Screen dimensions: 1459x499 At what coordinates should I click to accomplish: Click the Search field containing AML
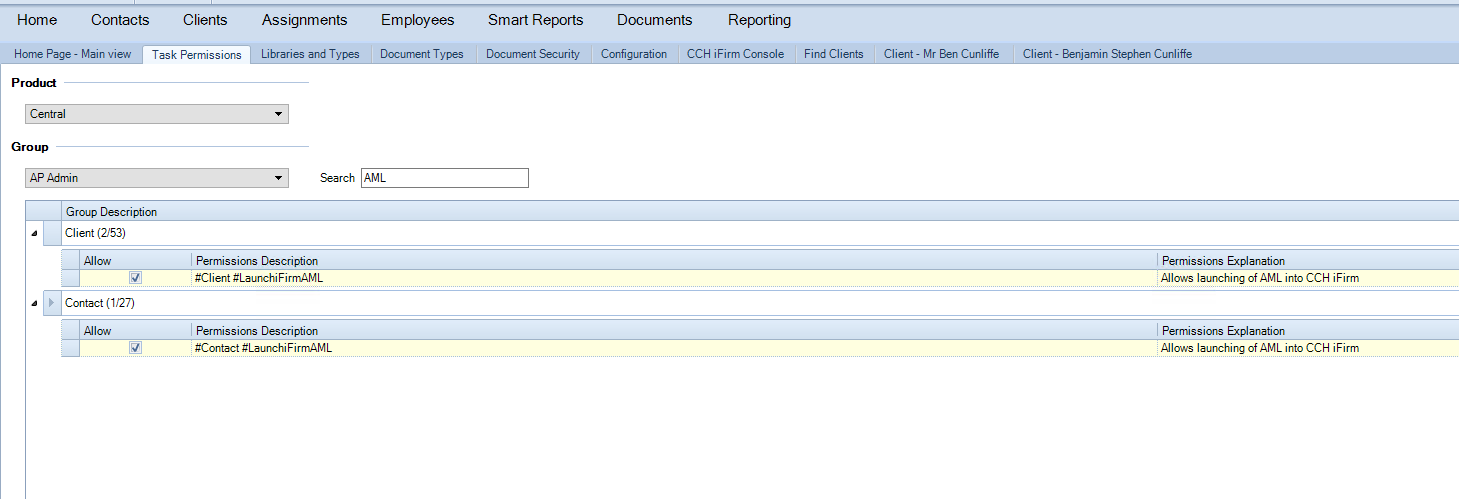[444, 178]
